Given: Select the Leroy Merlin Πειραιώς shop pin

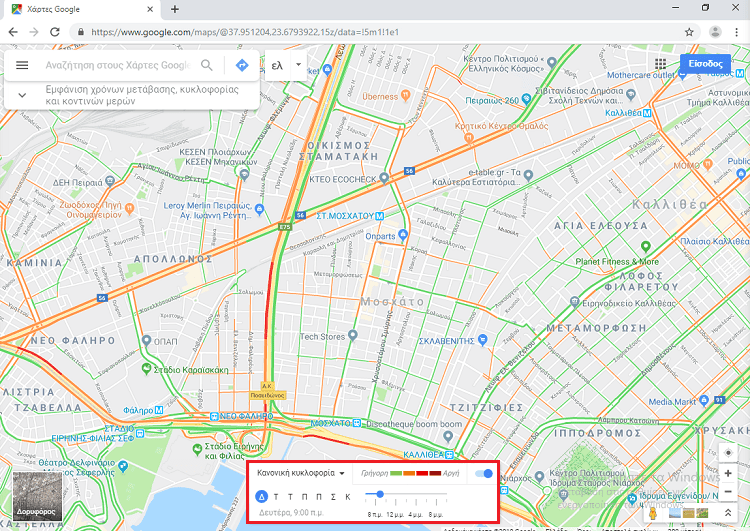Looking at the screenshot, I should click(260, 209).
